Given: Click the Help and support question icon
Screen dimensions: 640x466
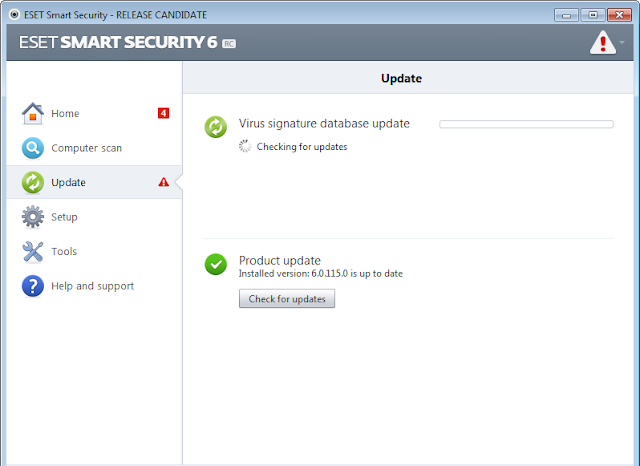Looking at the screenshot, I should click(x=33, y=286).
